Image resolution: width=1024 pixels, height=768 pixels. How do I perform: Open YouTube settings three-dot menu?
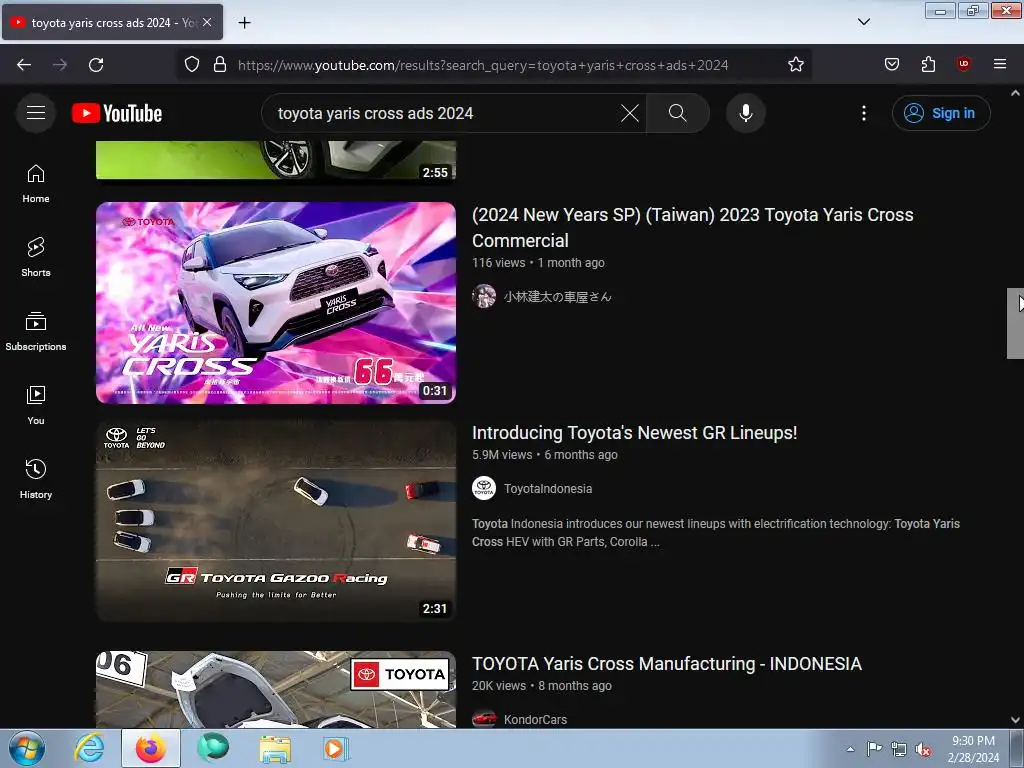[x=864, y=113]
